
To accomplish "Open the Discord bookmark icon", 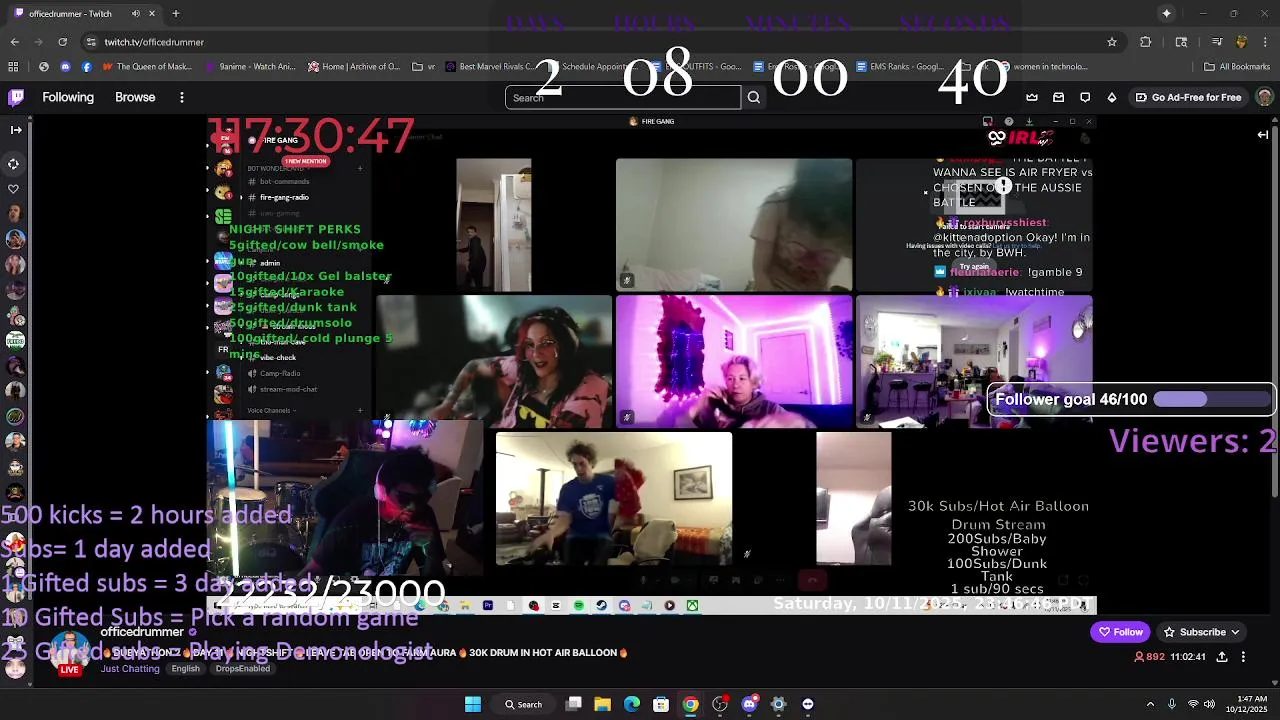I will pyautogui.click(x=65, y=67).
